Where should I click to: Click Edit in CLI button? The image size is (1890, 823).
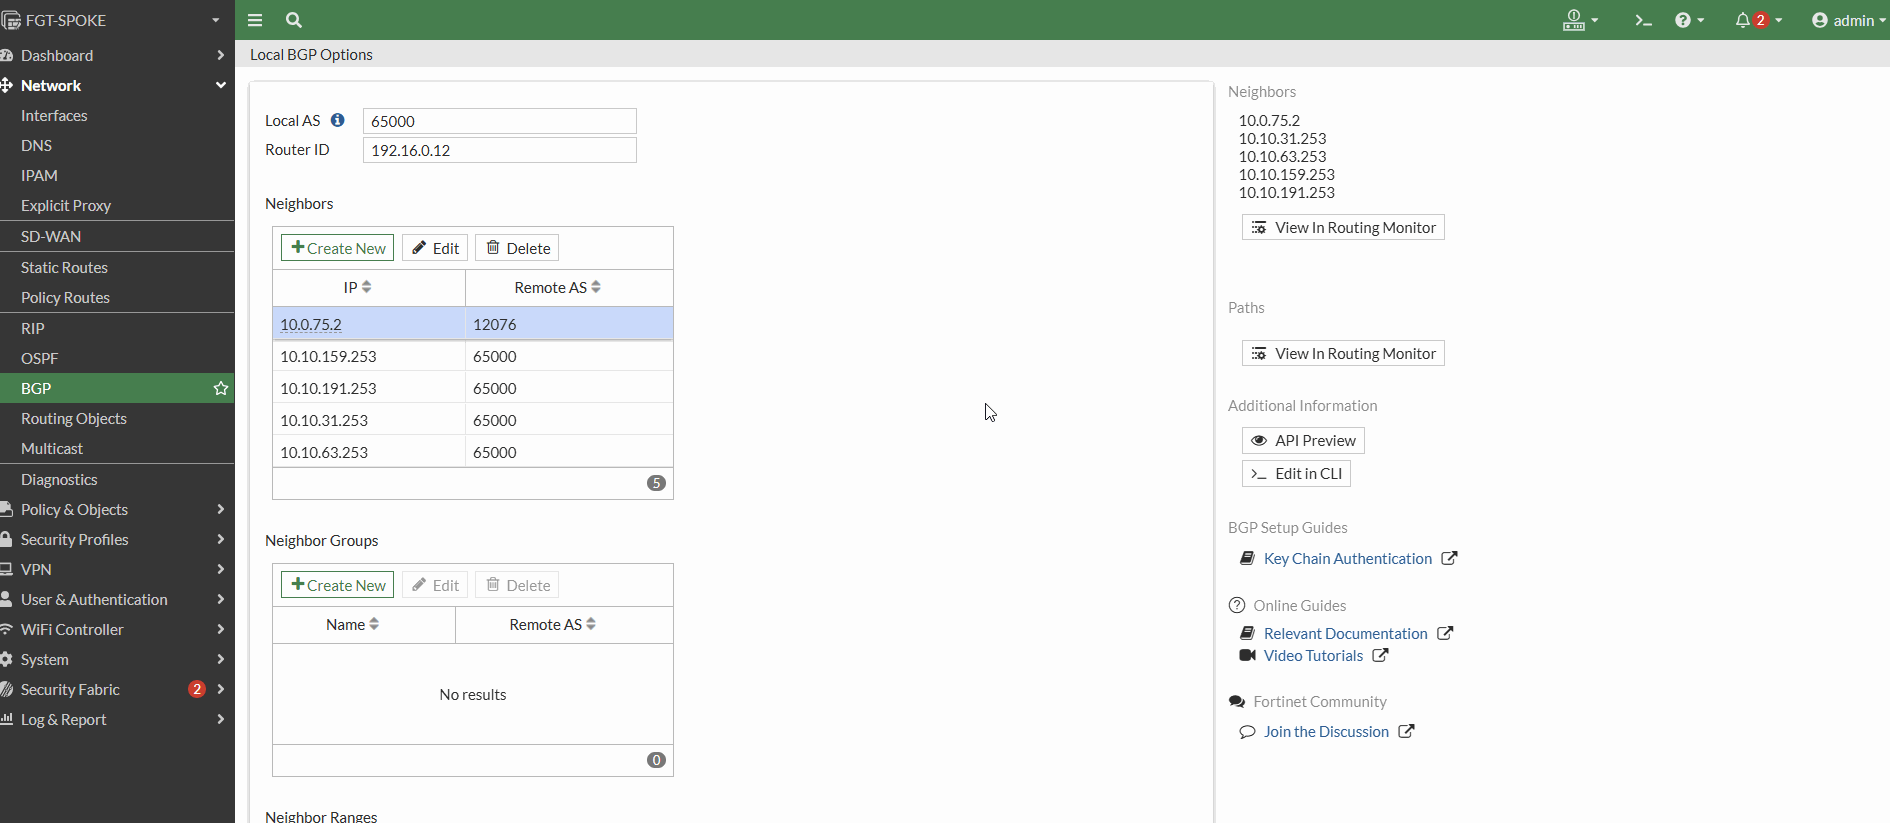pos(1296,473)
